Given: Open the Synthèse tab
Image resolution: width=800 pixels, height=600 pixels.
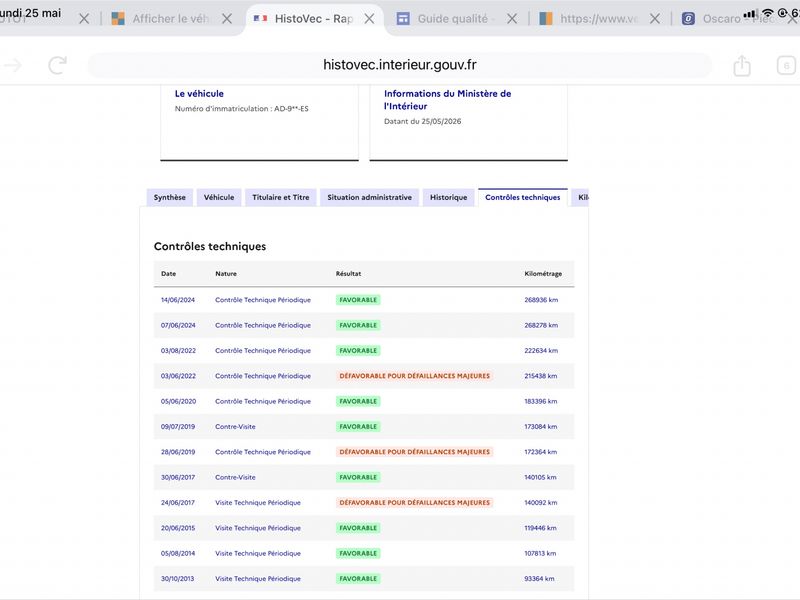Looking at the screenshot, I should pos(170,197).
